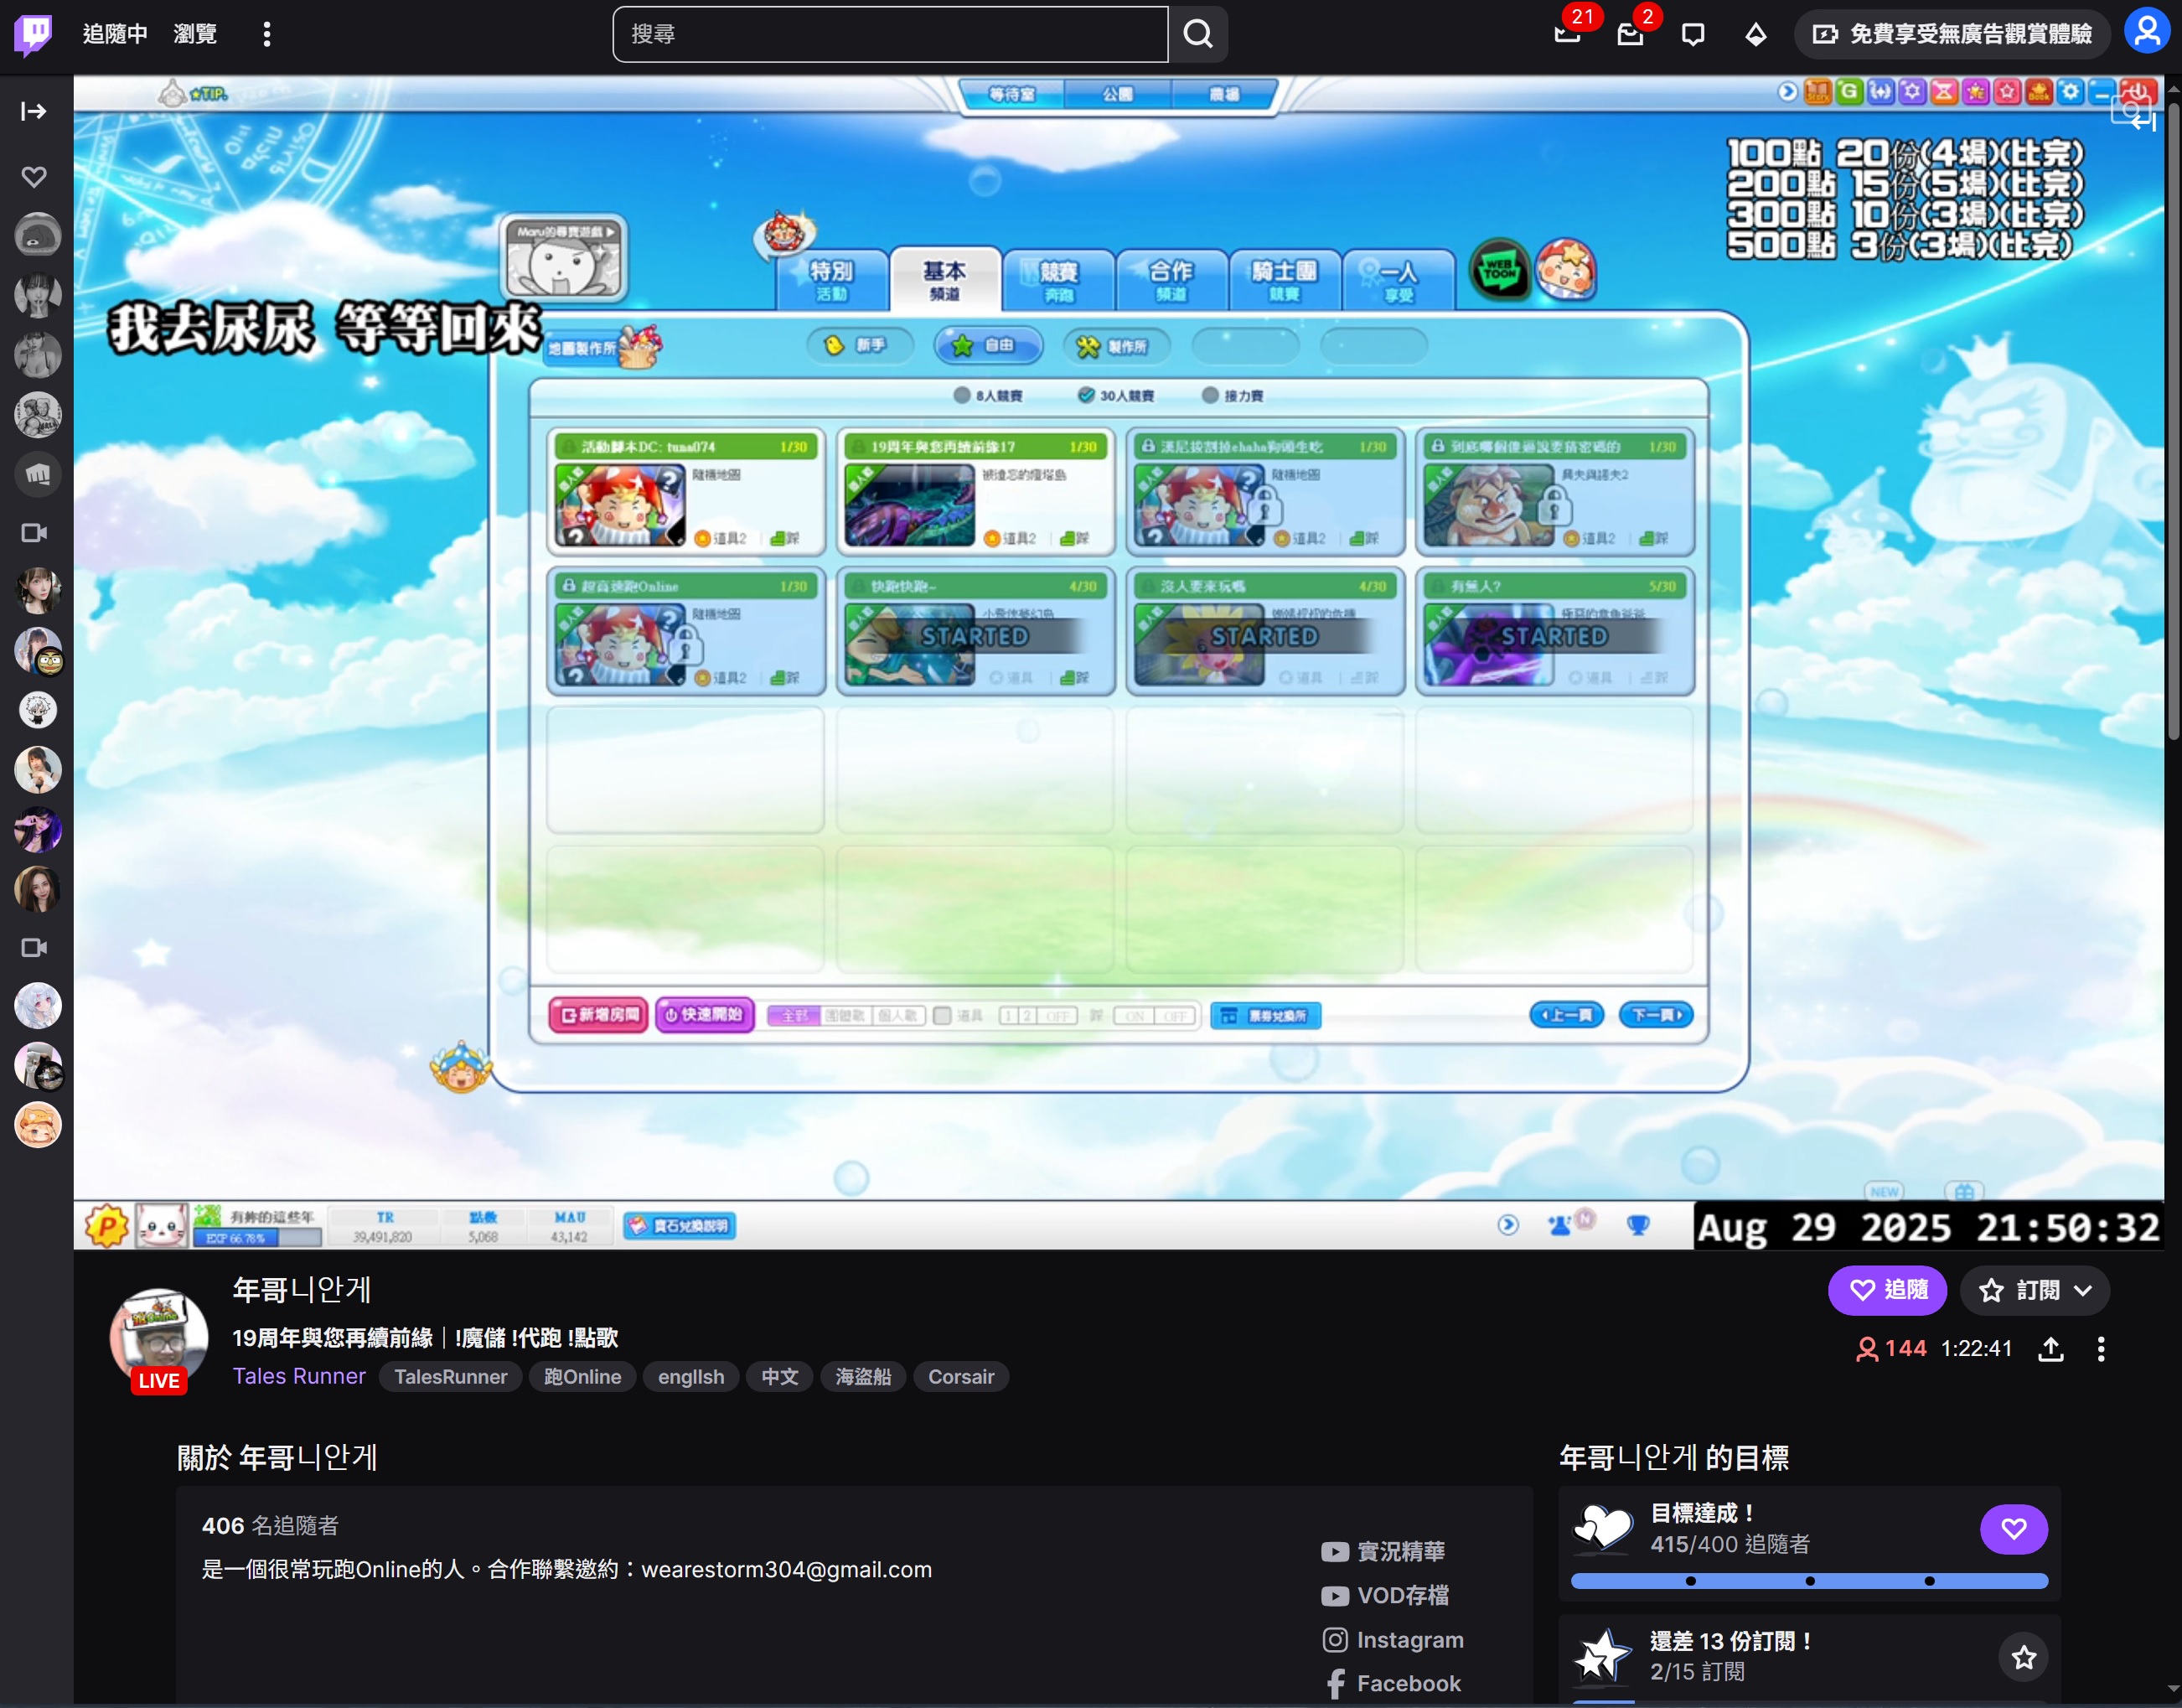Click the followed channels heart icon
Screen dimensions: 2182x1708
34,177
